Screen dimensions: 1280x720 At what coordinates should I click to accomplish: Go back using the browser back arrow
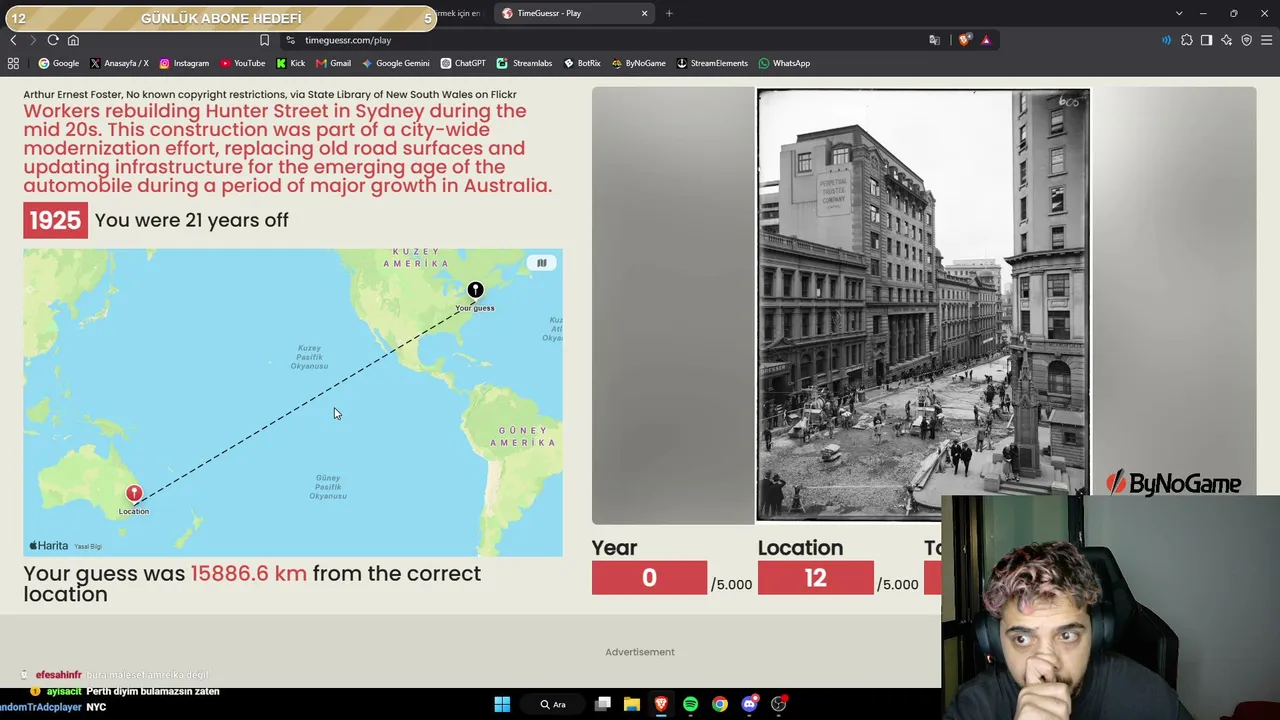coord(13,40)
